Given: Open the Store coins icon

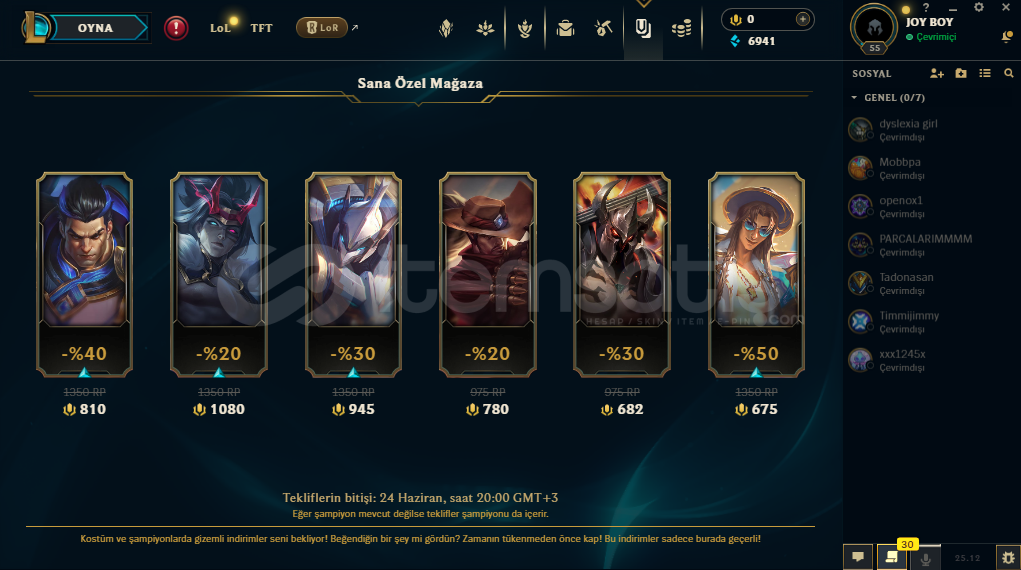Looking at the screenshot, I should [x=681, y=28].
